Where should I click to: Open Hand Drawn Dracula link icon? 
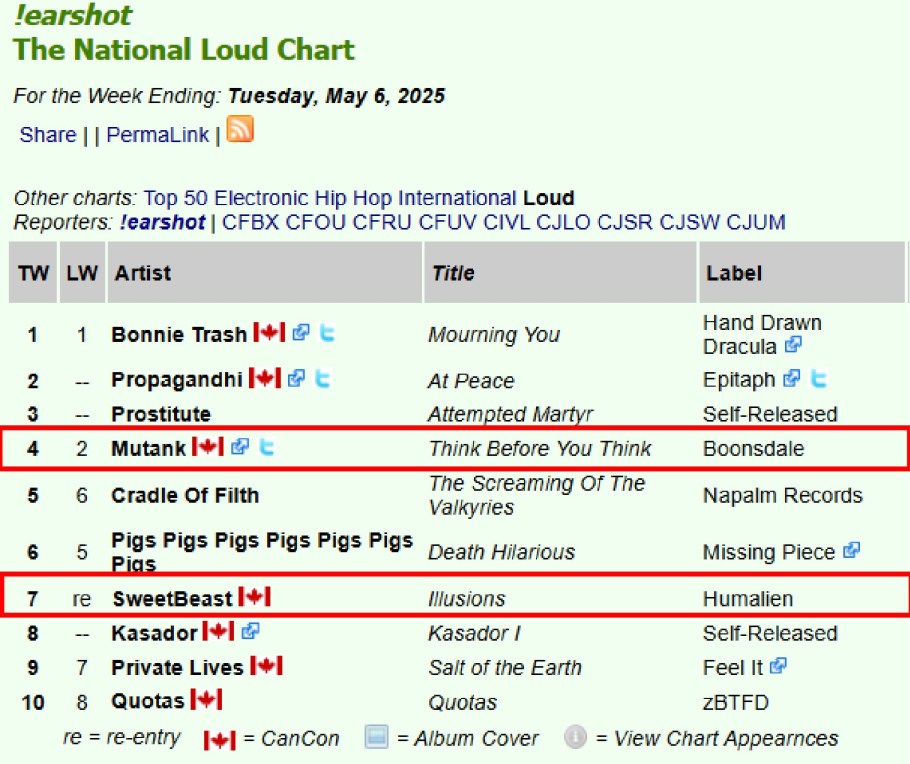click(x=793, y=345)
